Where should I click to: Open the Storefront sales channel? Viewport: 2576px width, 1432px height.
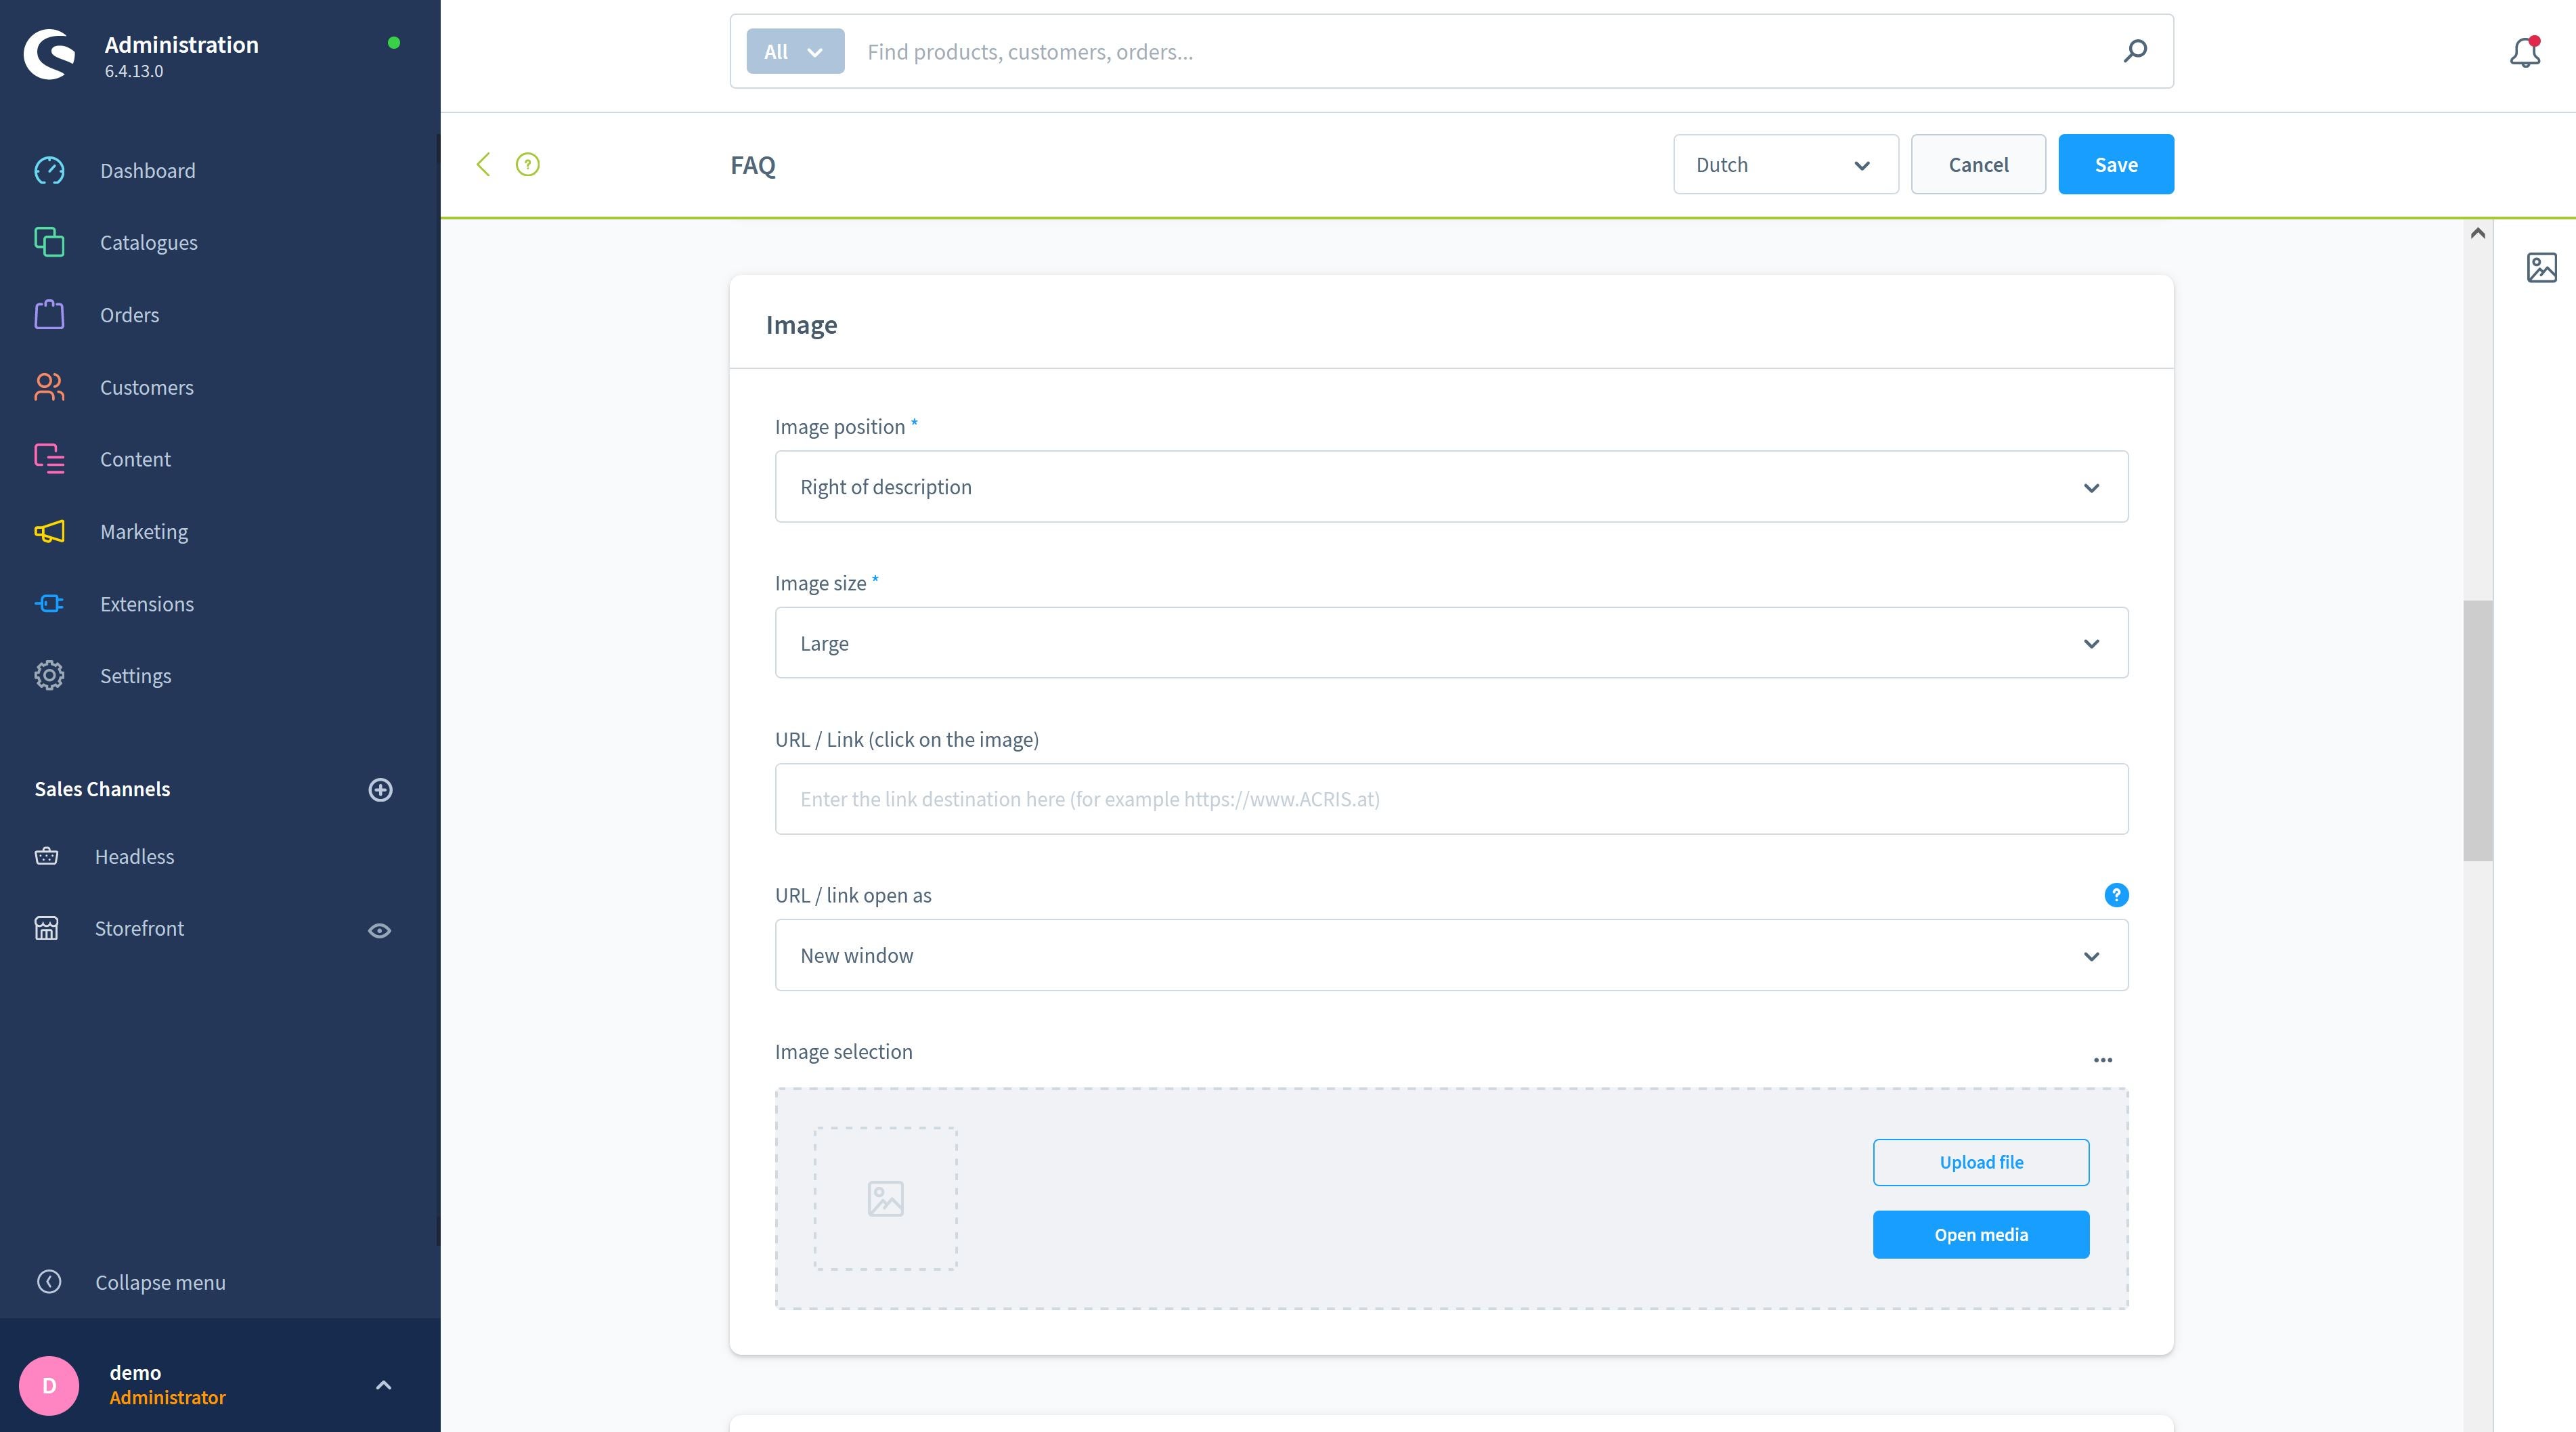point(139,929)
